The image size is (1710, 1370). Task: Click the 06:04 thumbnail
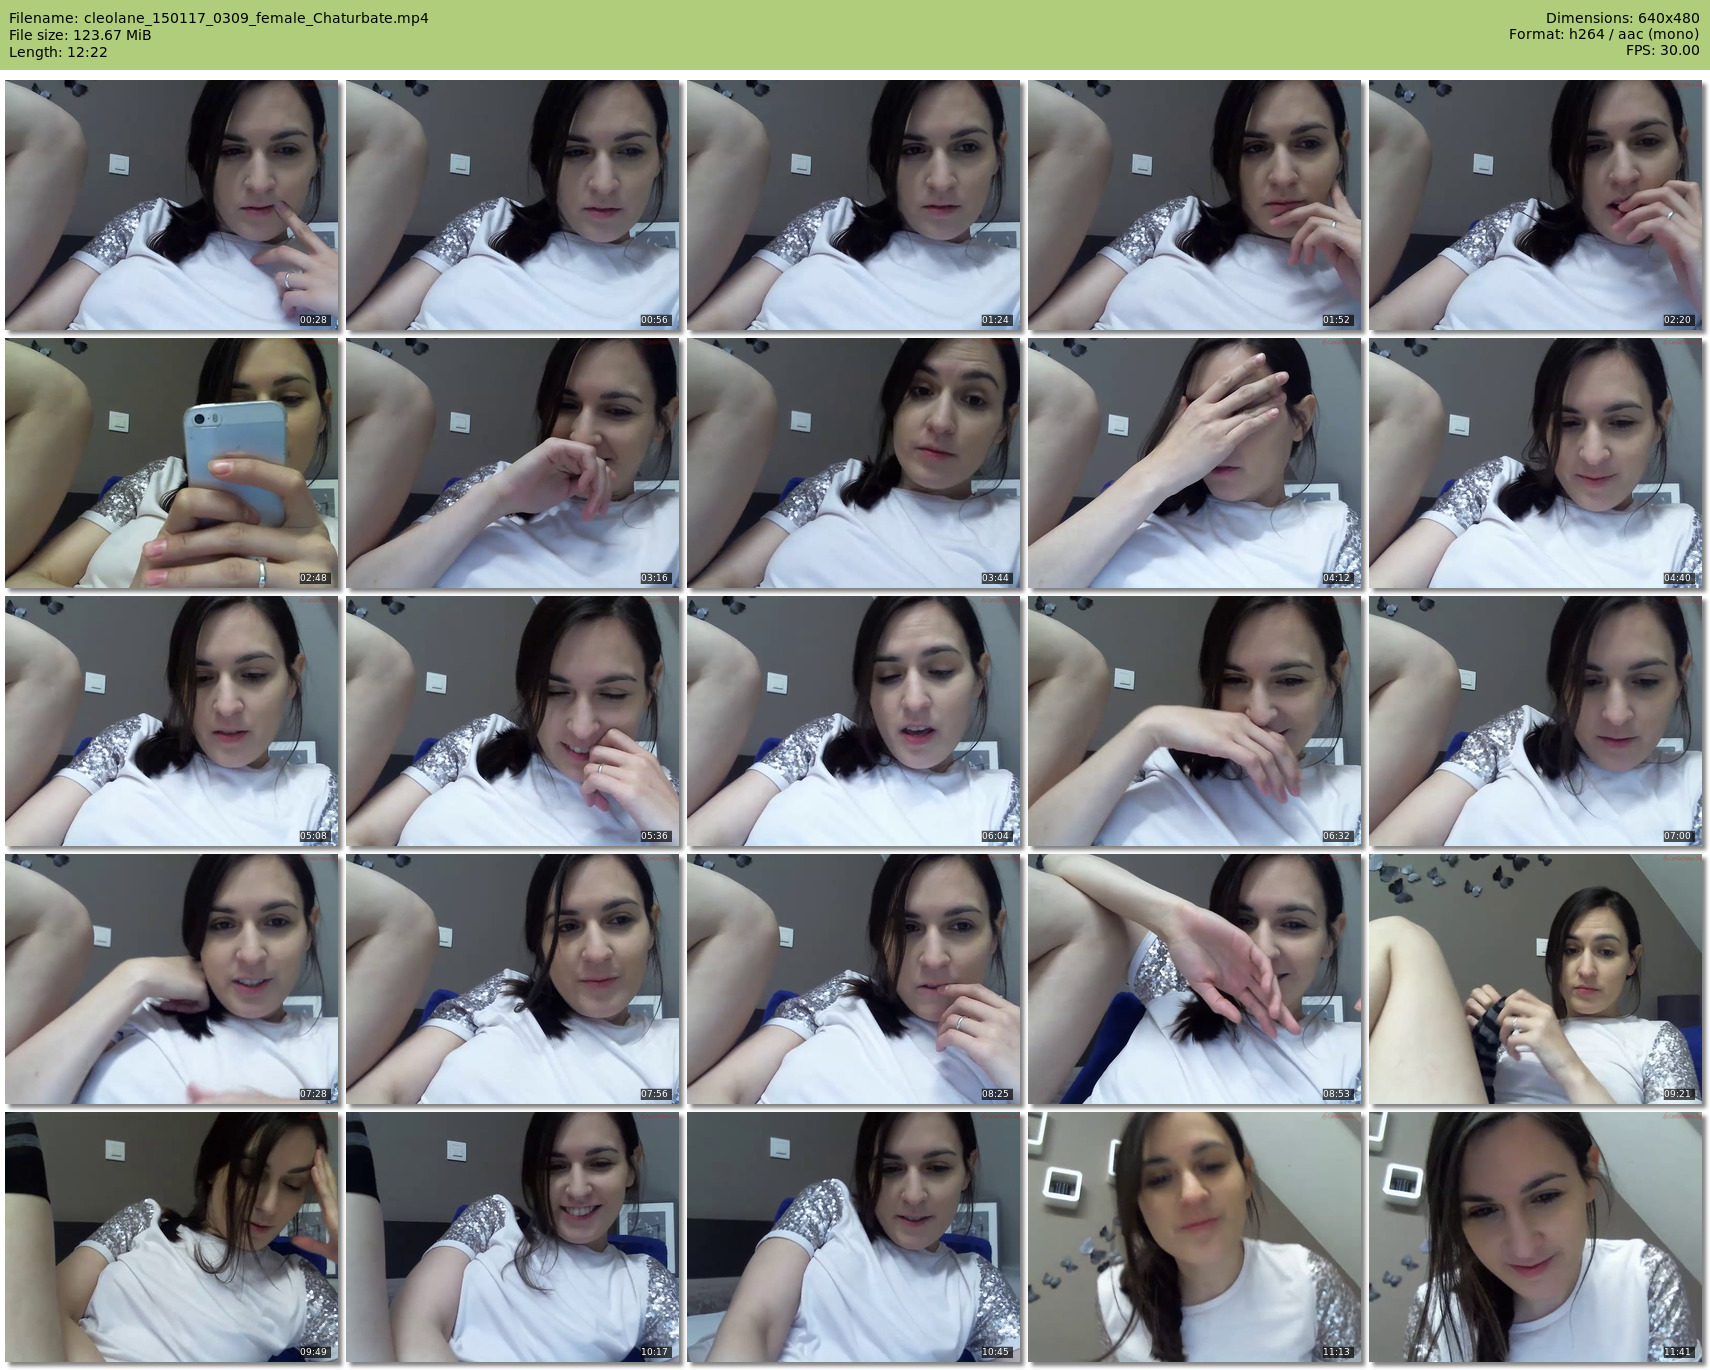point(854,721)
